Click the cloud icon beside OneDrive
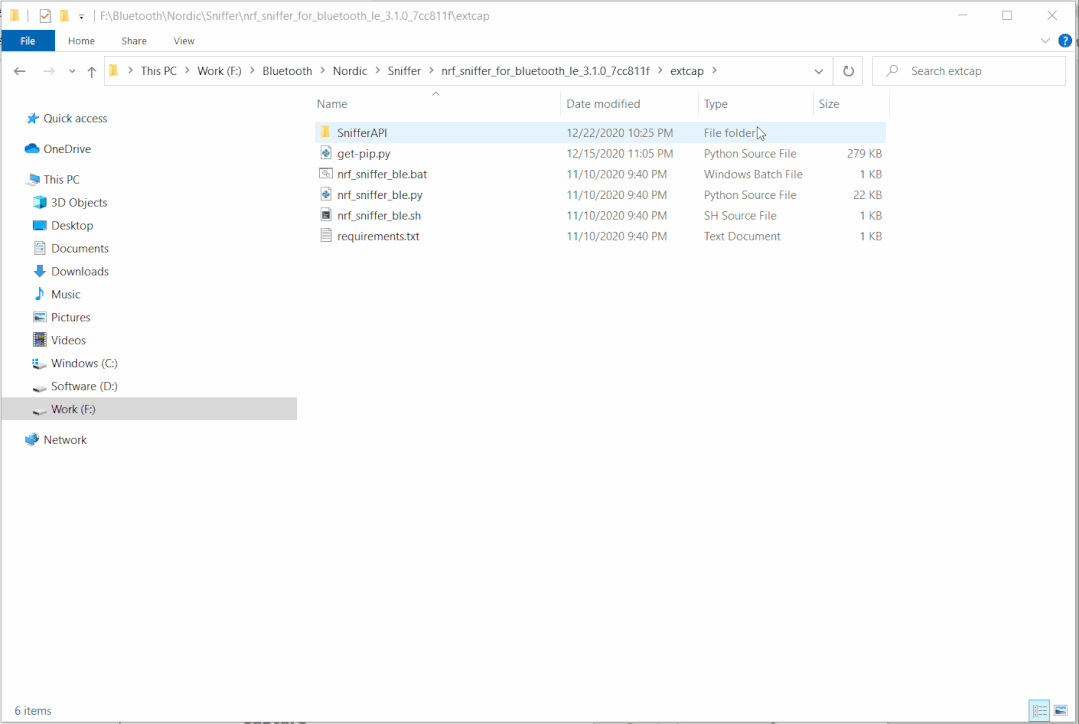The image size is (1079, 724). (32, 148)
